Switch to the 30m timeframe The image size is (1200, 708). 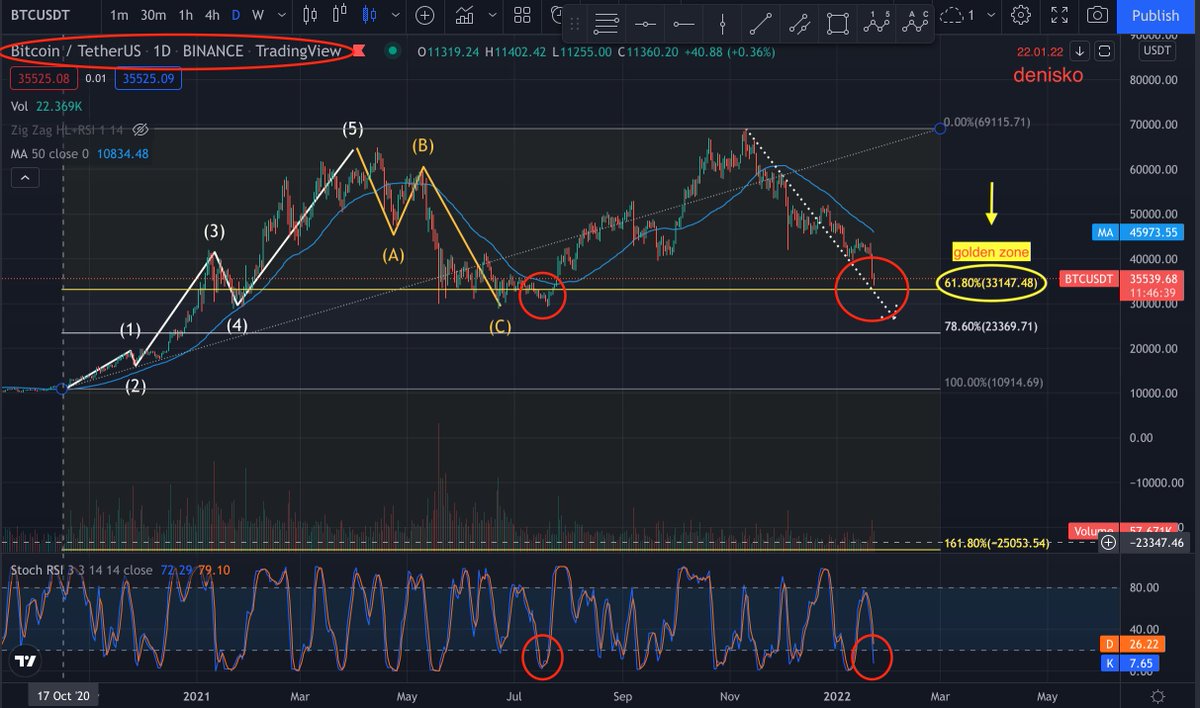point(153,15)
